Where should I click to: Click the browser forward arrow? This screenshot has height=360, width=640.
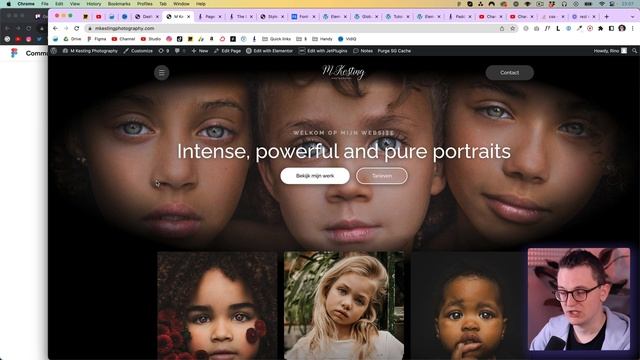[66, 29]
